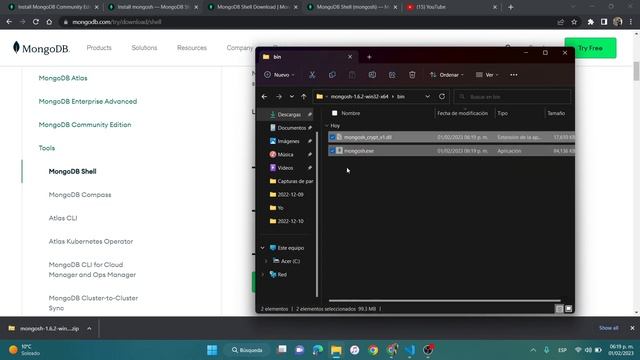Image resolution: width=640 pixels, height=360 pixels.
Task: Collapse the Este equipo tree node
Action: [x=262, y=248]
